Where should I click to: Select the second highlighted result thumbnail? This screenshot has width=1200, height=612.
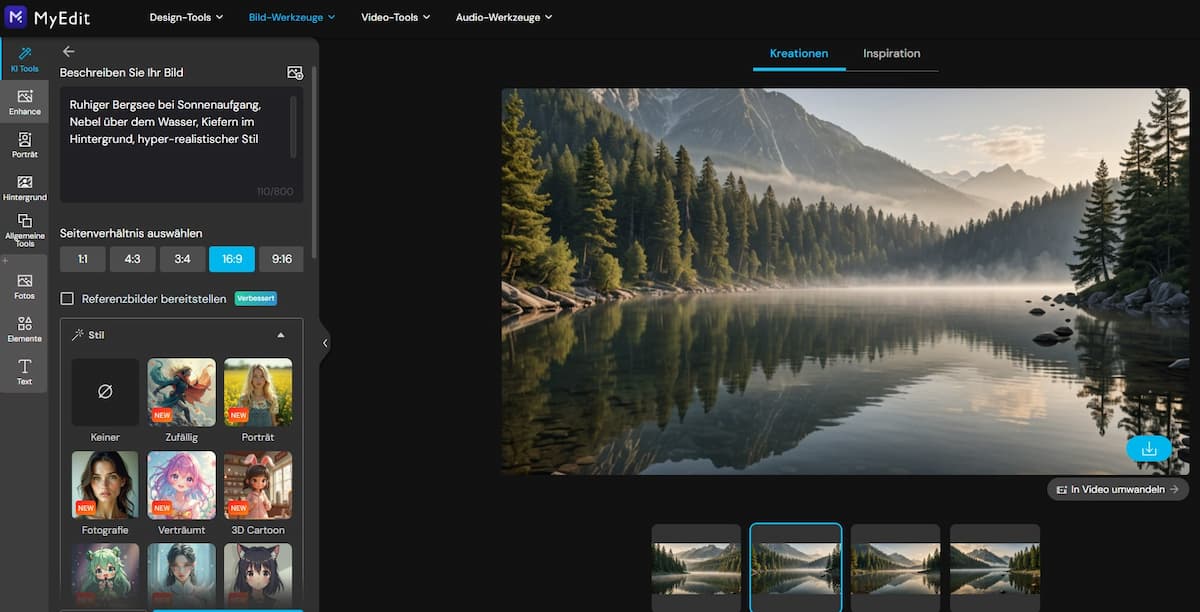pos(796,566)
